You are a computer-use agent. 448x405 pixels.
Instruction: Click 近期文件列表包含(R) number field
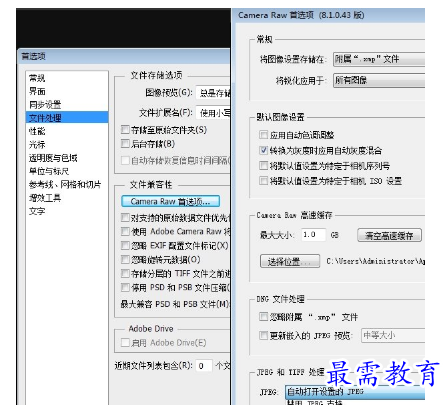point(204,366)
